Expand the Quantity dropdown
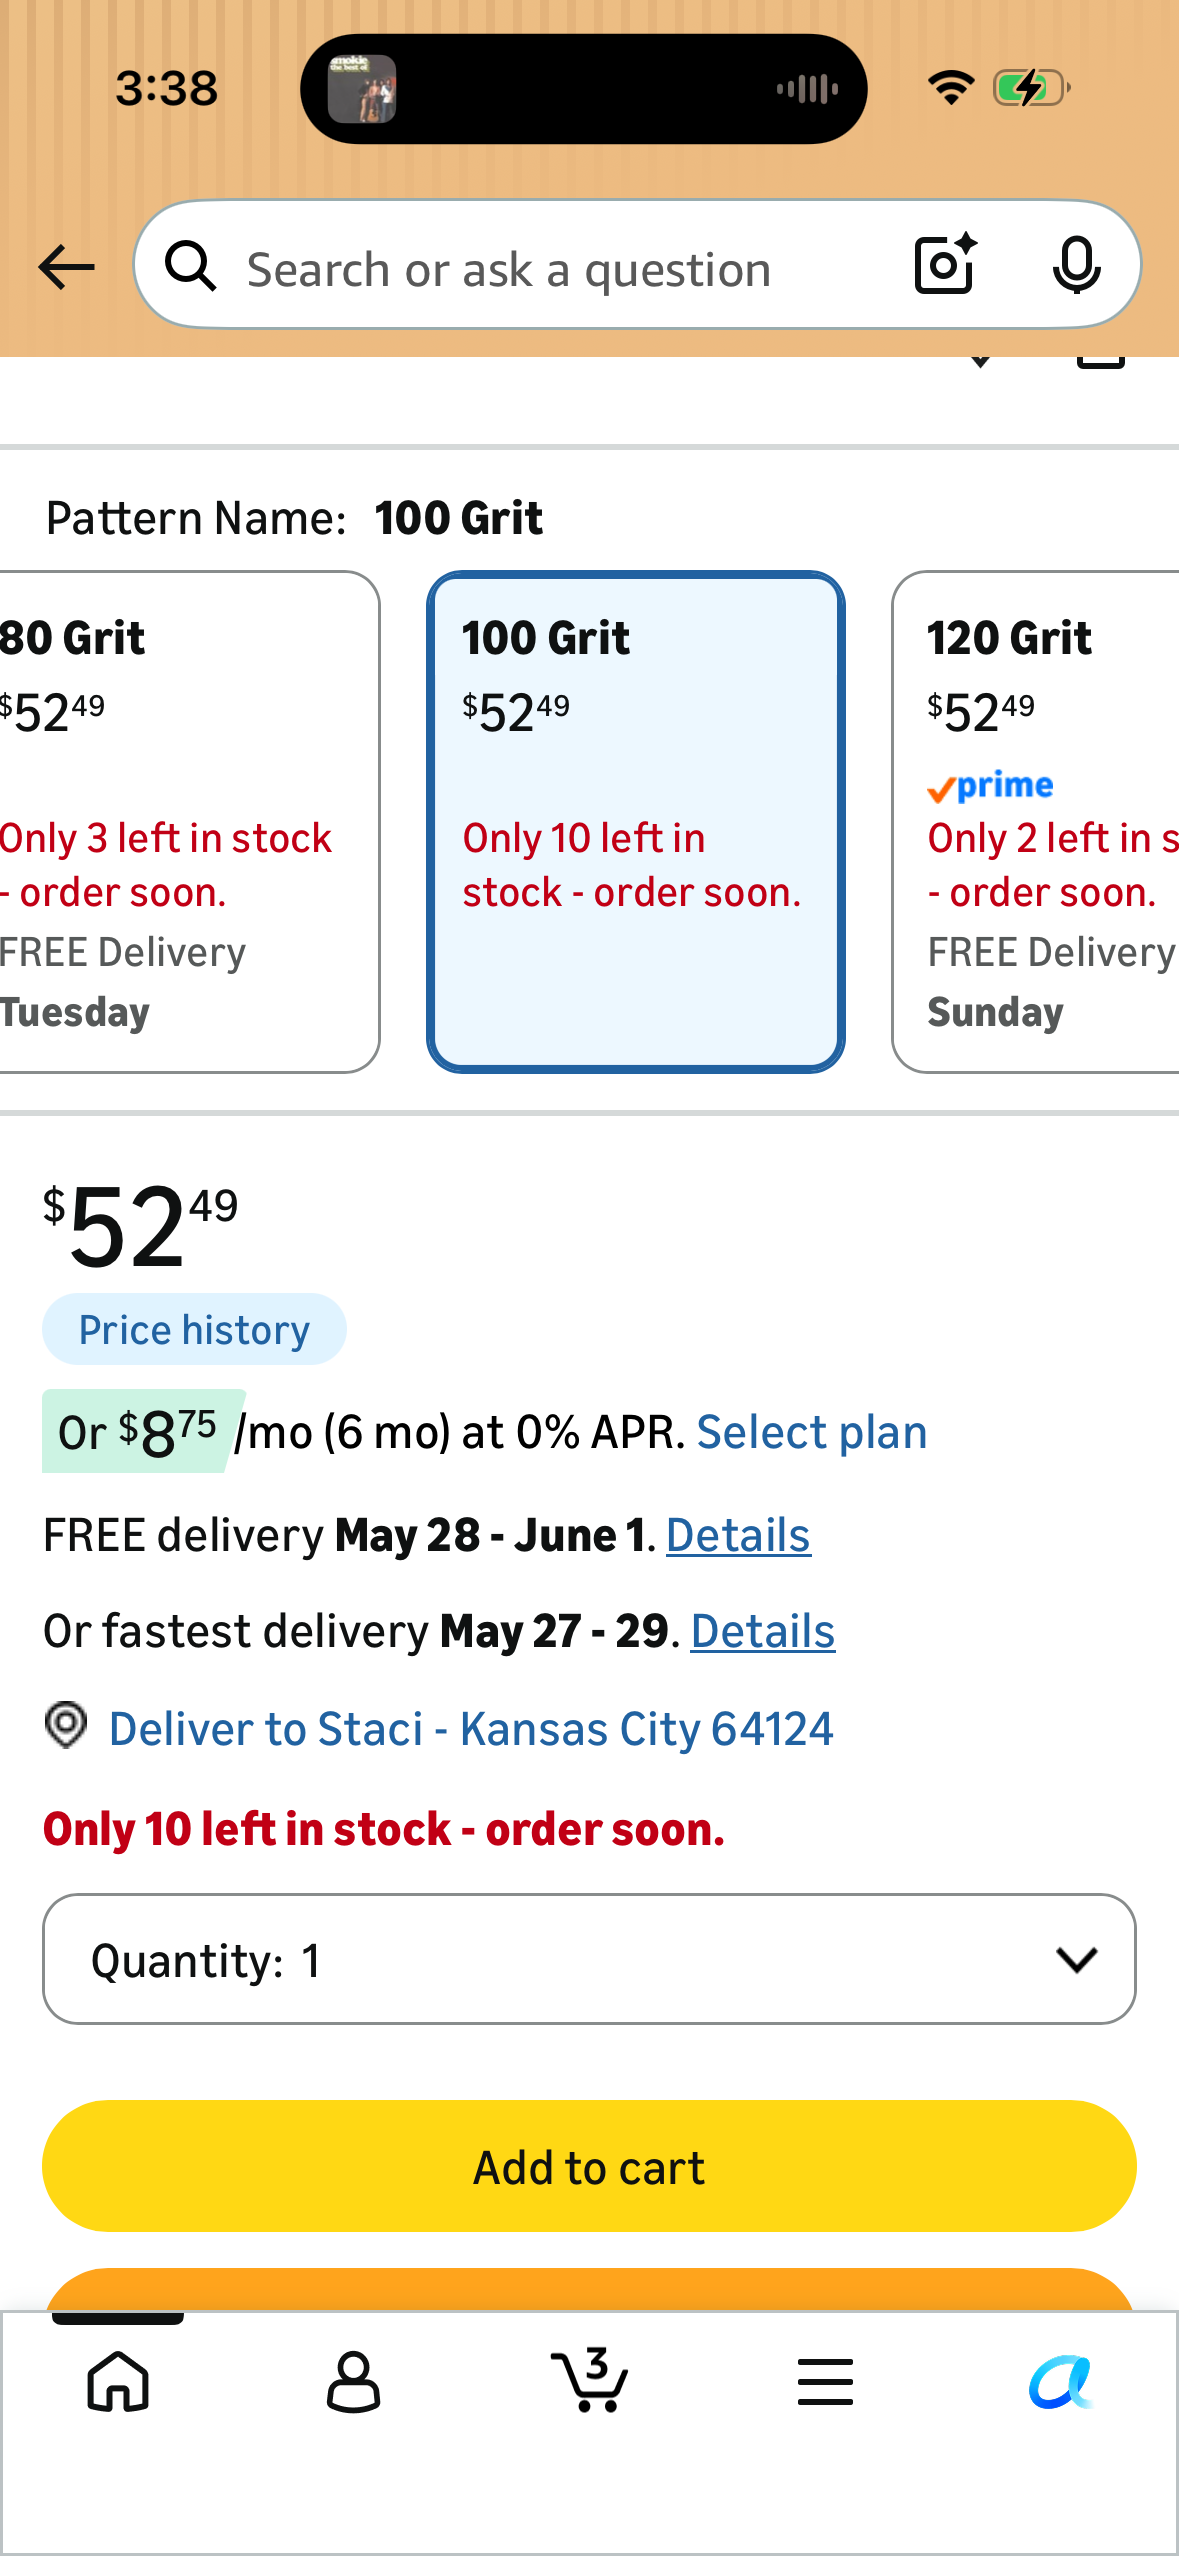The width and height of the screenshot is (1179, 2556). [x=589, y=1959]
